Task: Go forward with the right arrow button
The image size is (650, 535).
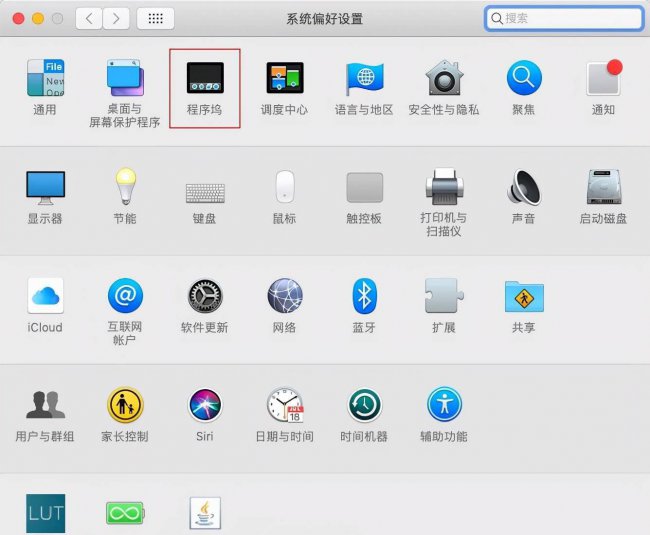Action: pyautogui.click(x=116, y=18)
